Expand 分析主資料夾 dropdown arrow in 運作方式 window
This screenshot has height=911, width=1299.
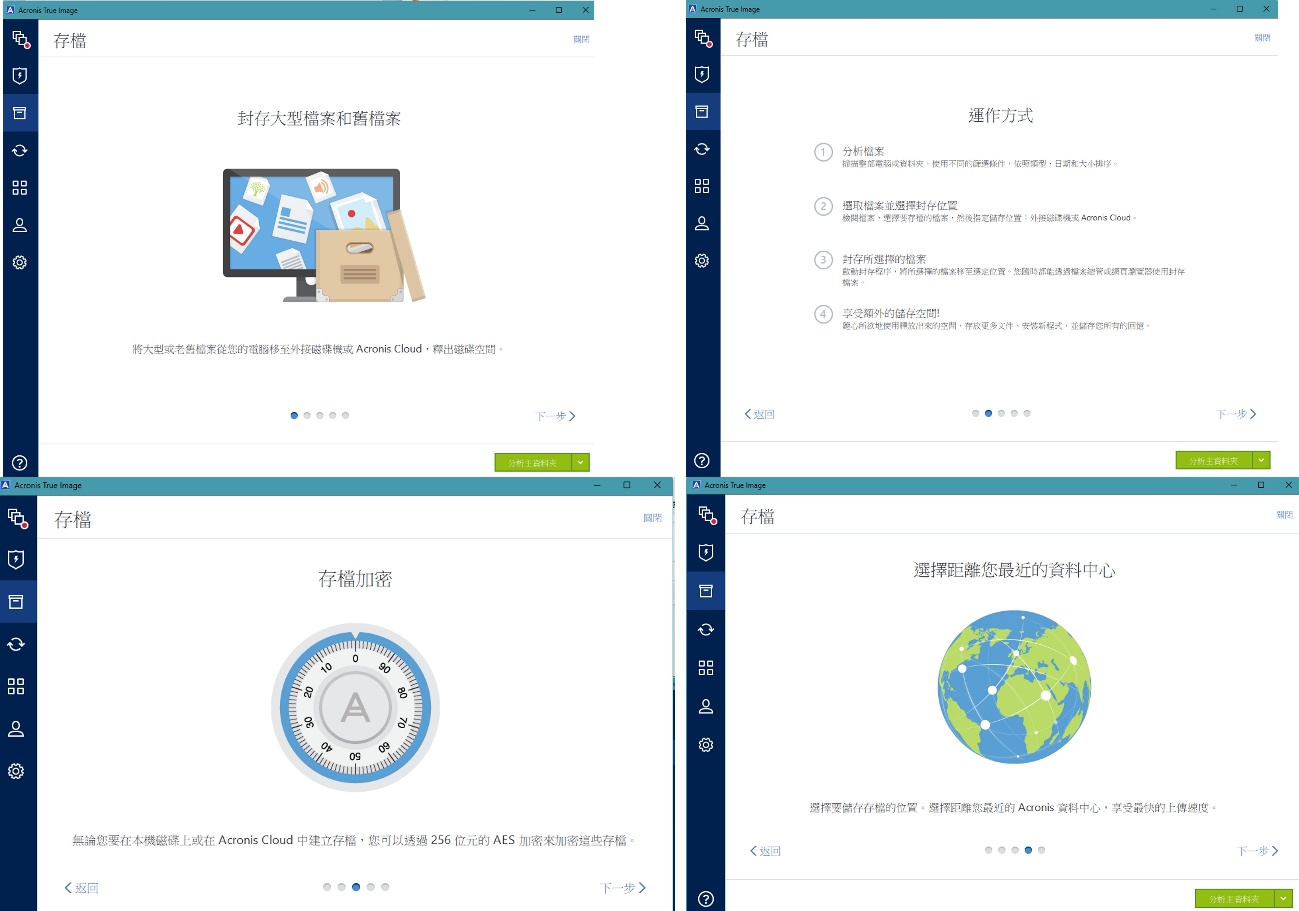[1262, 460]
